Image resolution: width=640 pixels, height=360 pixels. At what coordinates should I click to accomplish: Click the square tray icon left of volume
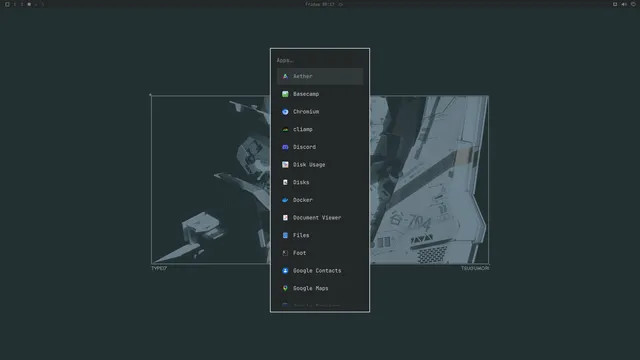tap(615, 4)
